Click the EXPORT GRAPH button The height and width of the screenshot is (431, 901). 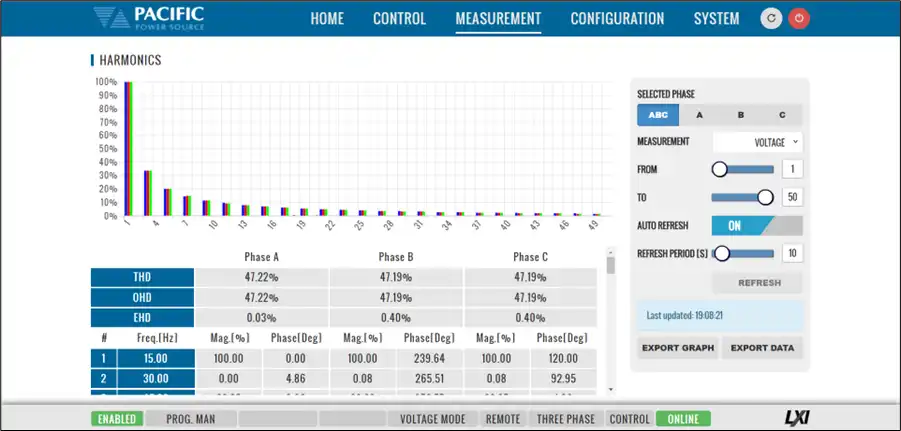click(678, 348)
